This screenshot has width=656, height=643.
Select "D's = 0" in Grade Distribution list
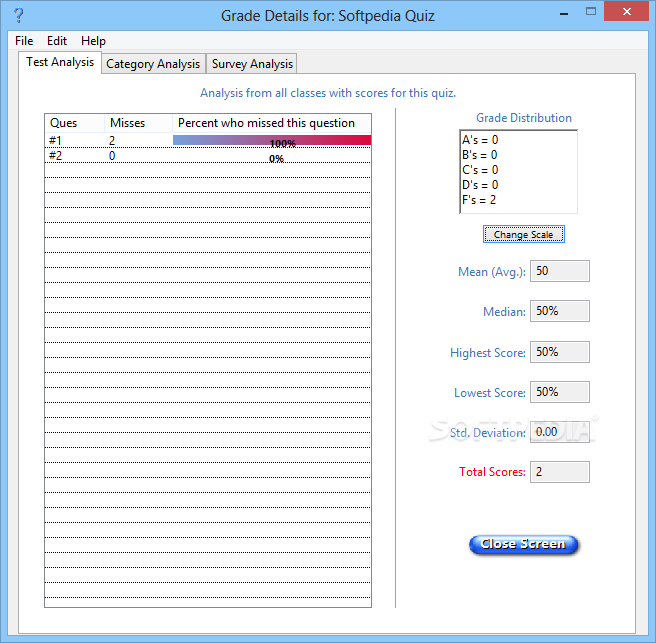click(x=480, y=185)
